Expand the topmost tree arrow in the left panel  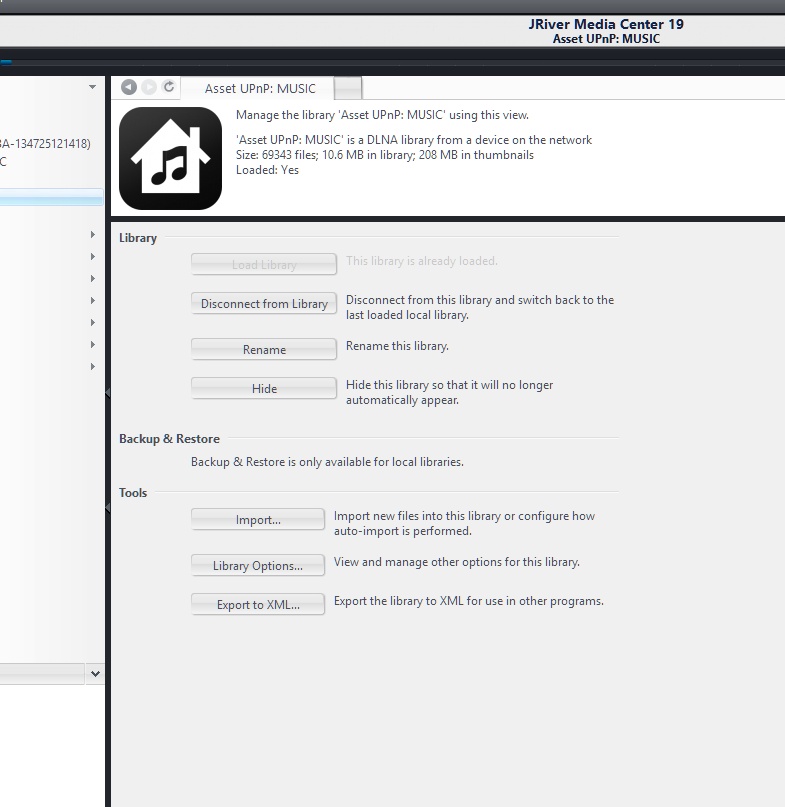click(x=92, y=235)
